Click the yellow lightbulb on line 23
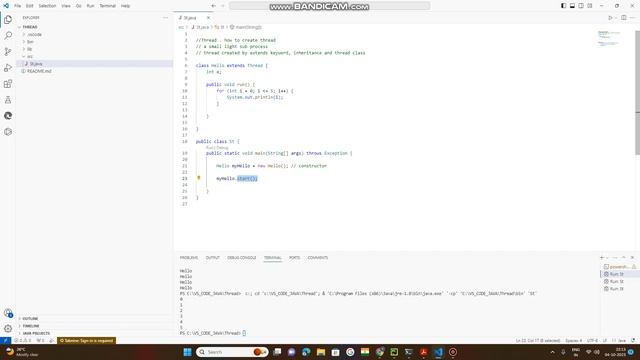The width and height of the screenshot is (640, 360). 199,178
